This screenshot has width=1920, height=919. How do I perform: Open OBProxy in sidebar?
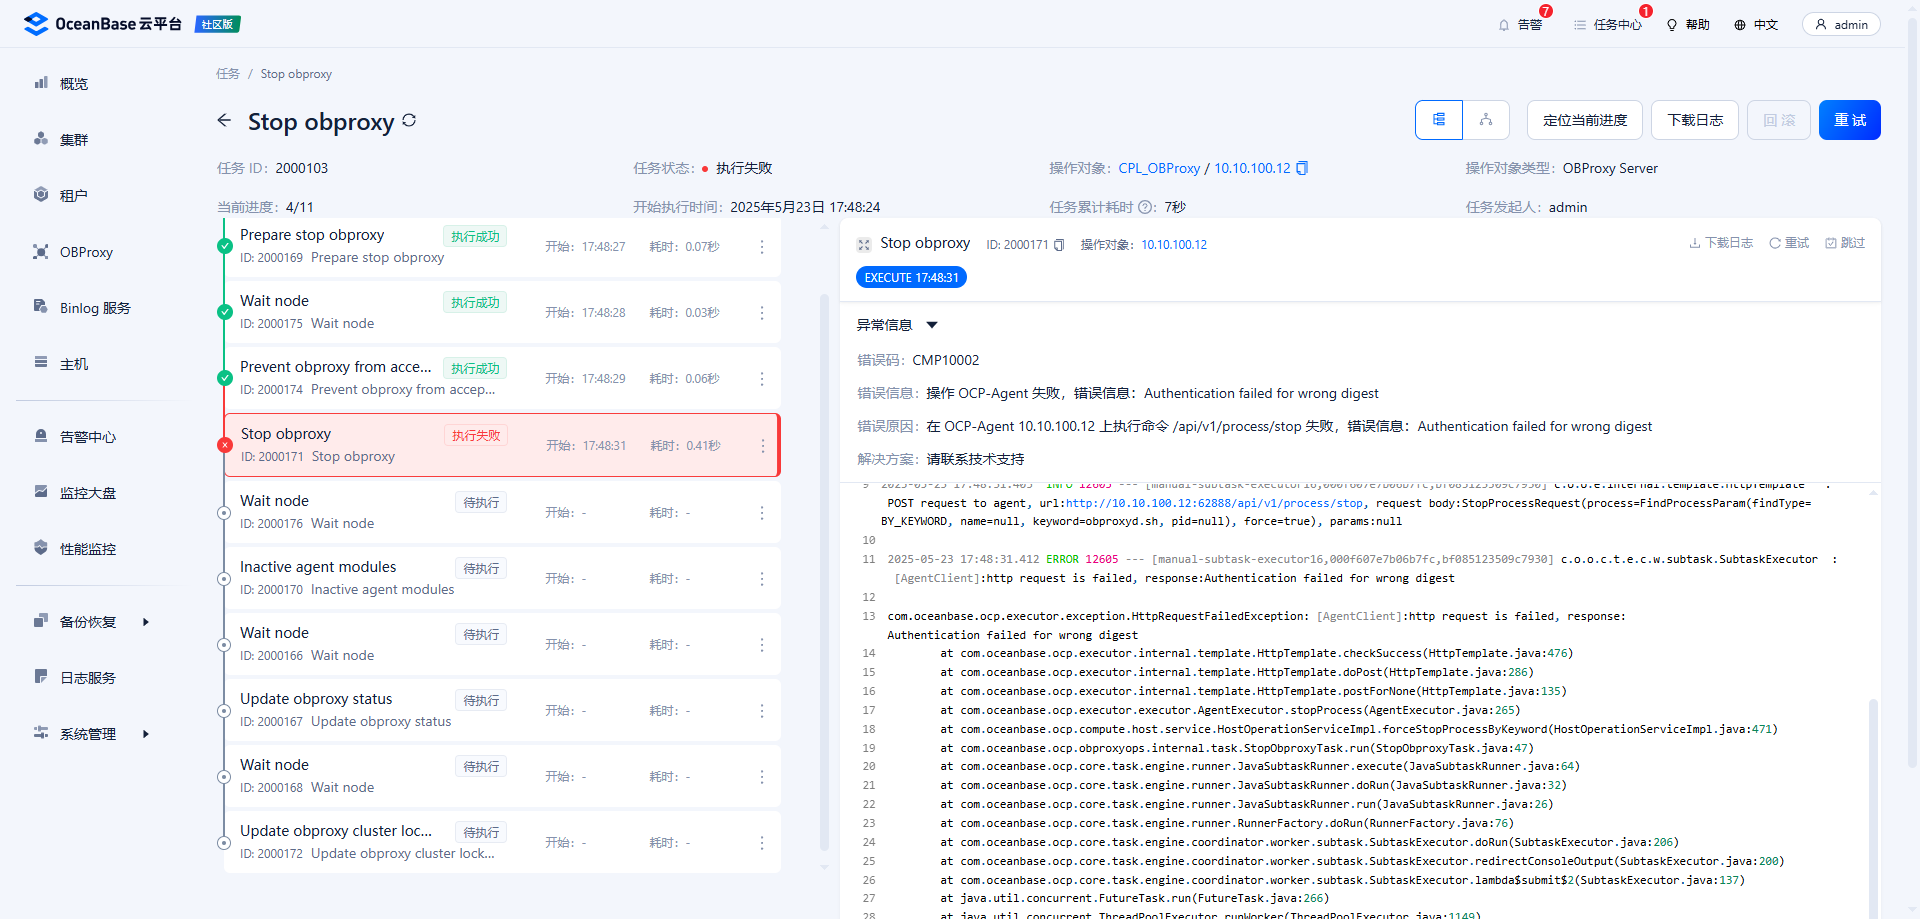86,252
